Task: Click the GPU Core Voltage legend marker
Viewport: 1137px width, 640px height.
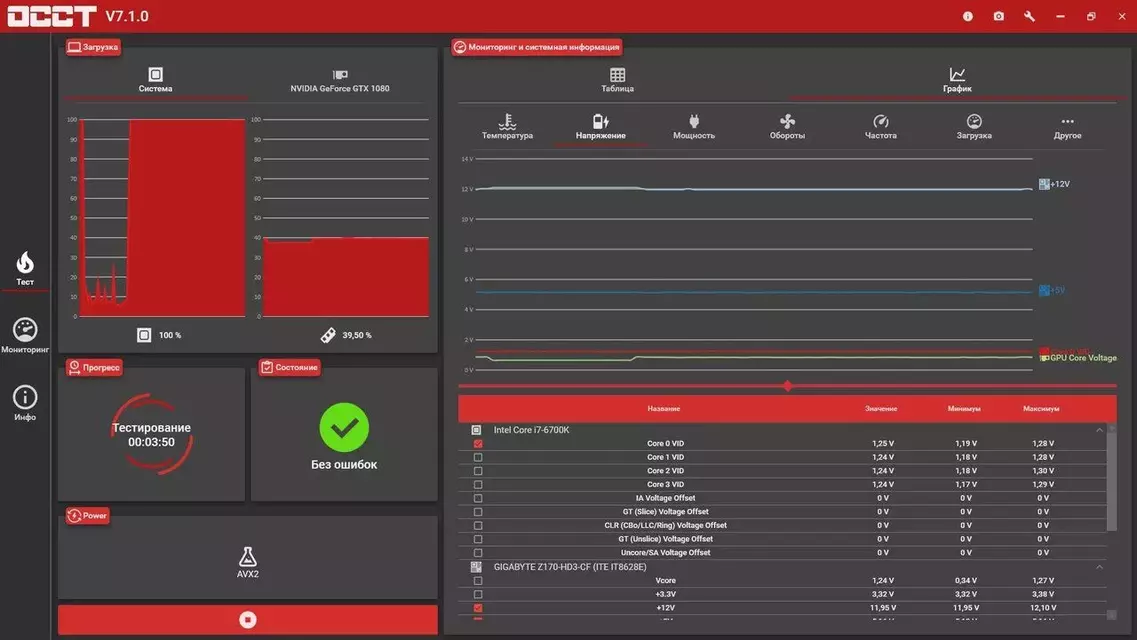Action: [1044, 358]
